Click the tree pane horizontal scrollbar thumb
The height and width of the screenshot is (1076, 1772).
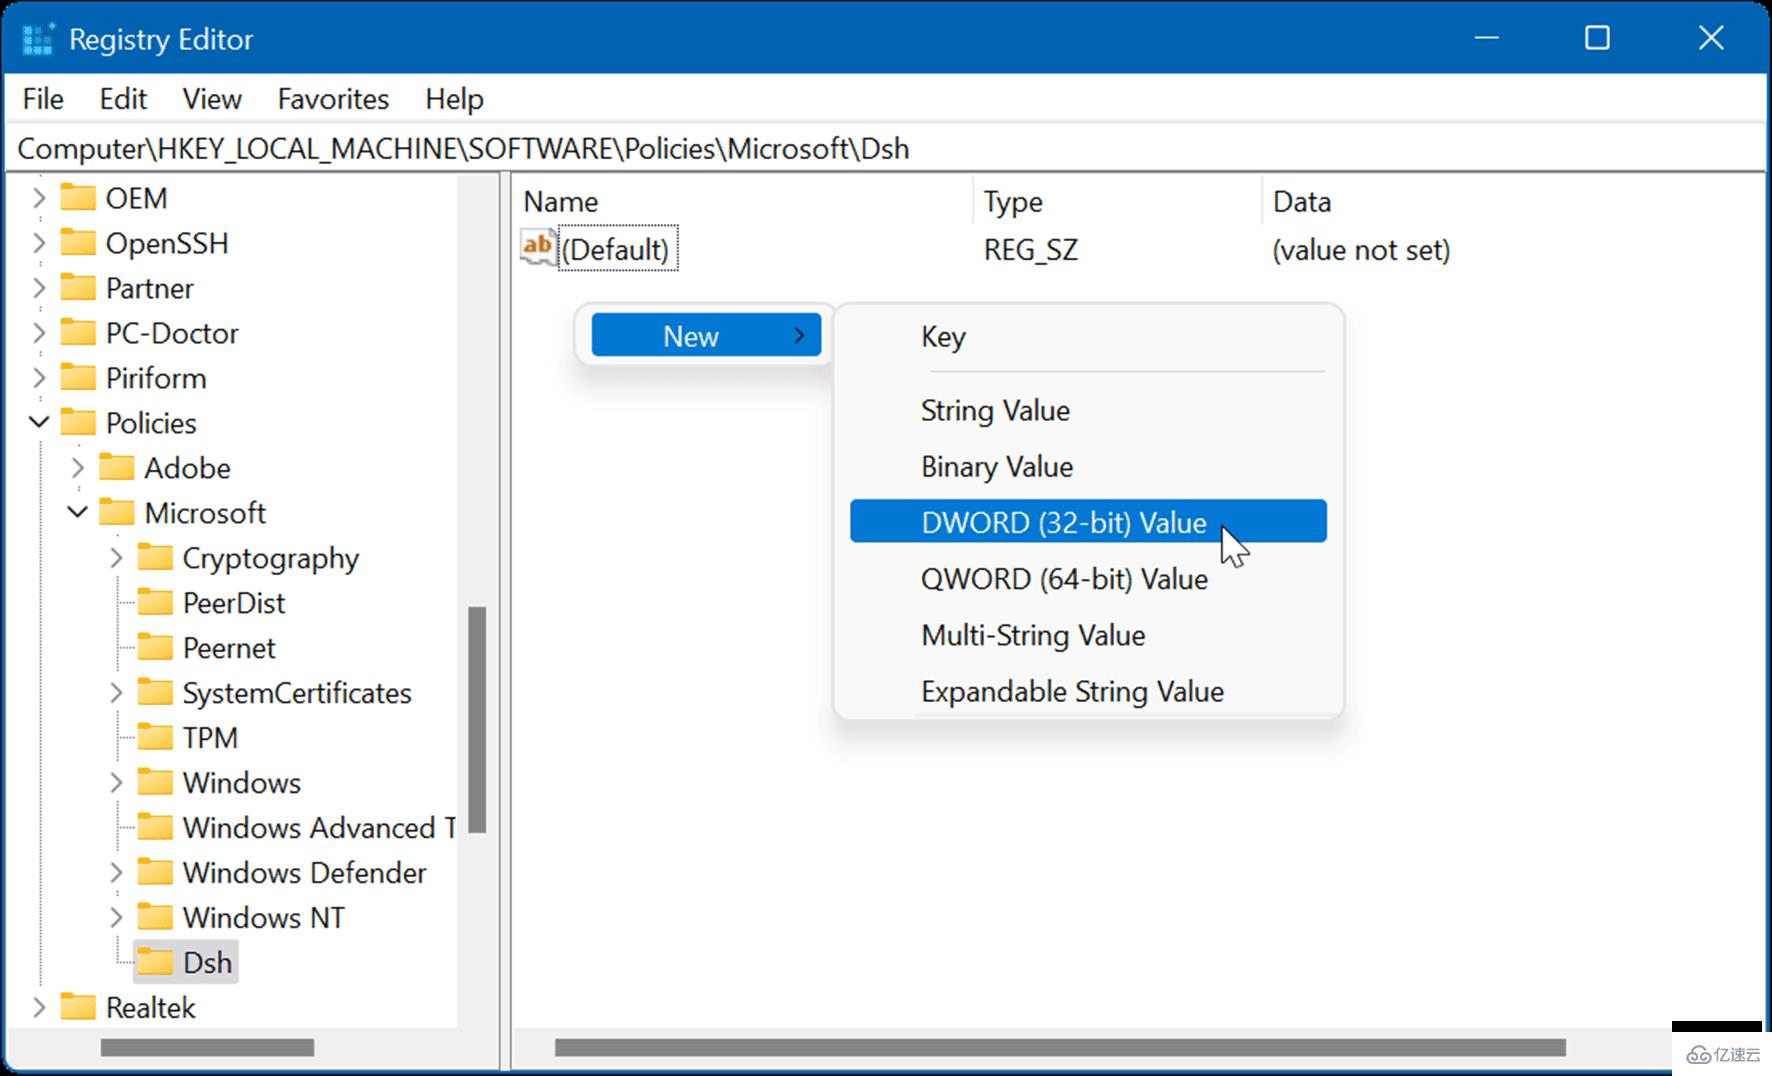(207, 1047)
